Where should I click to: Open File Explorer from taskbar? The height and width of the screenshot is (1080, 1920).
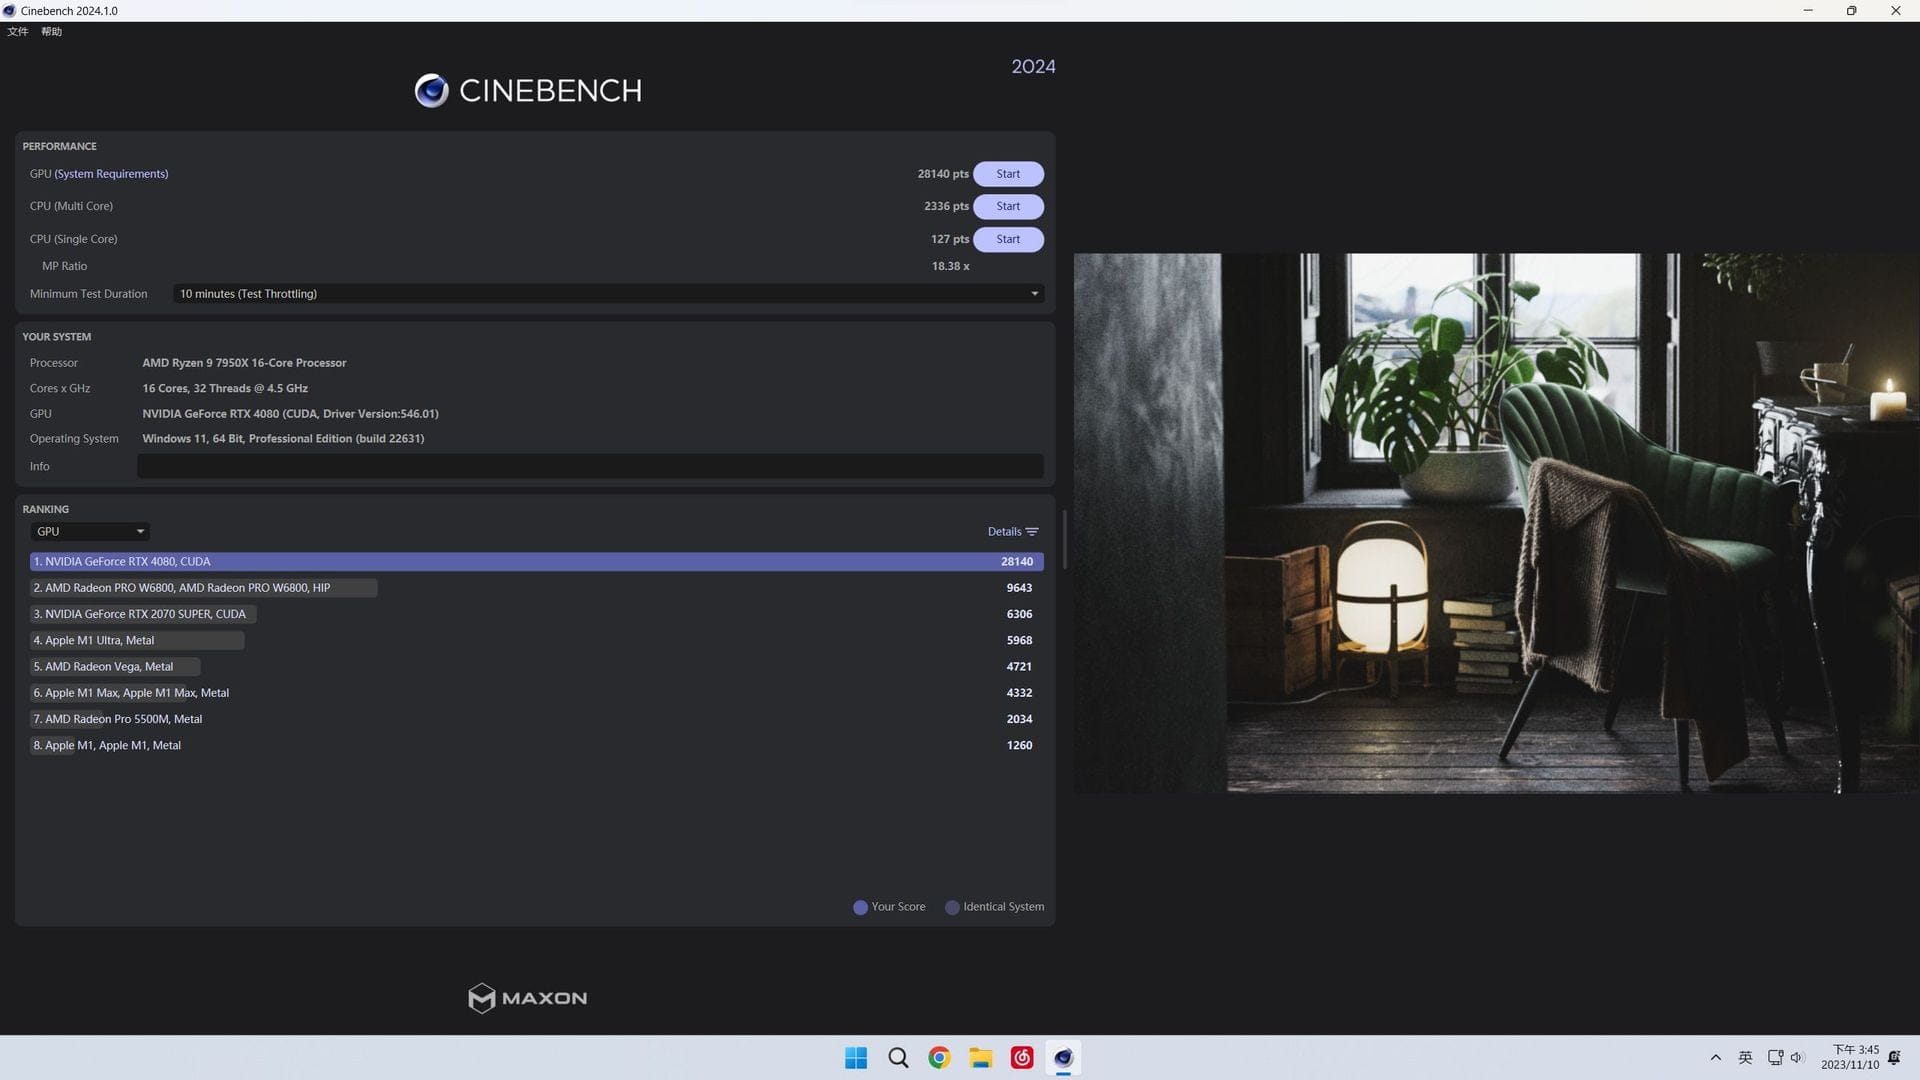[x=981, y=1058]
